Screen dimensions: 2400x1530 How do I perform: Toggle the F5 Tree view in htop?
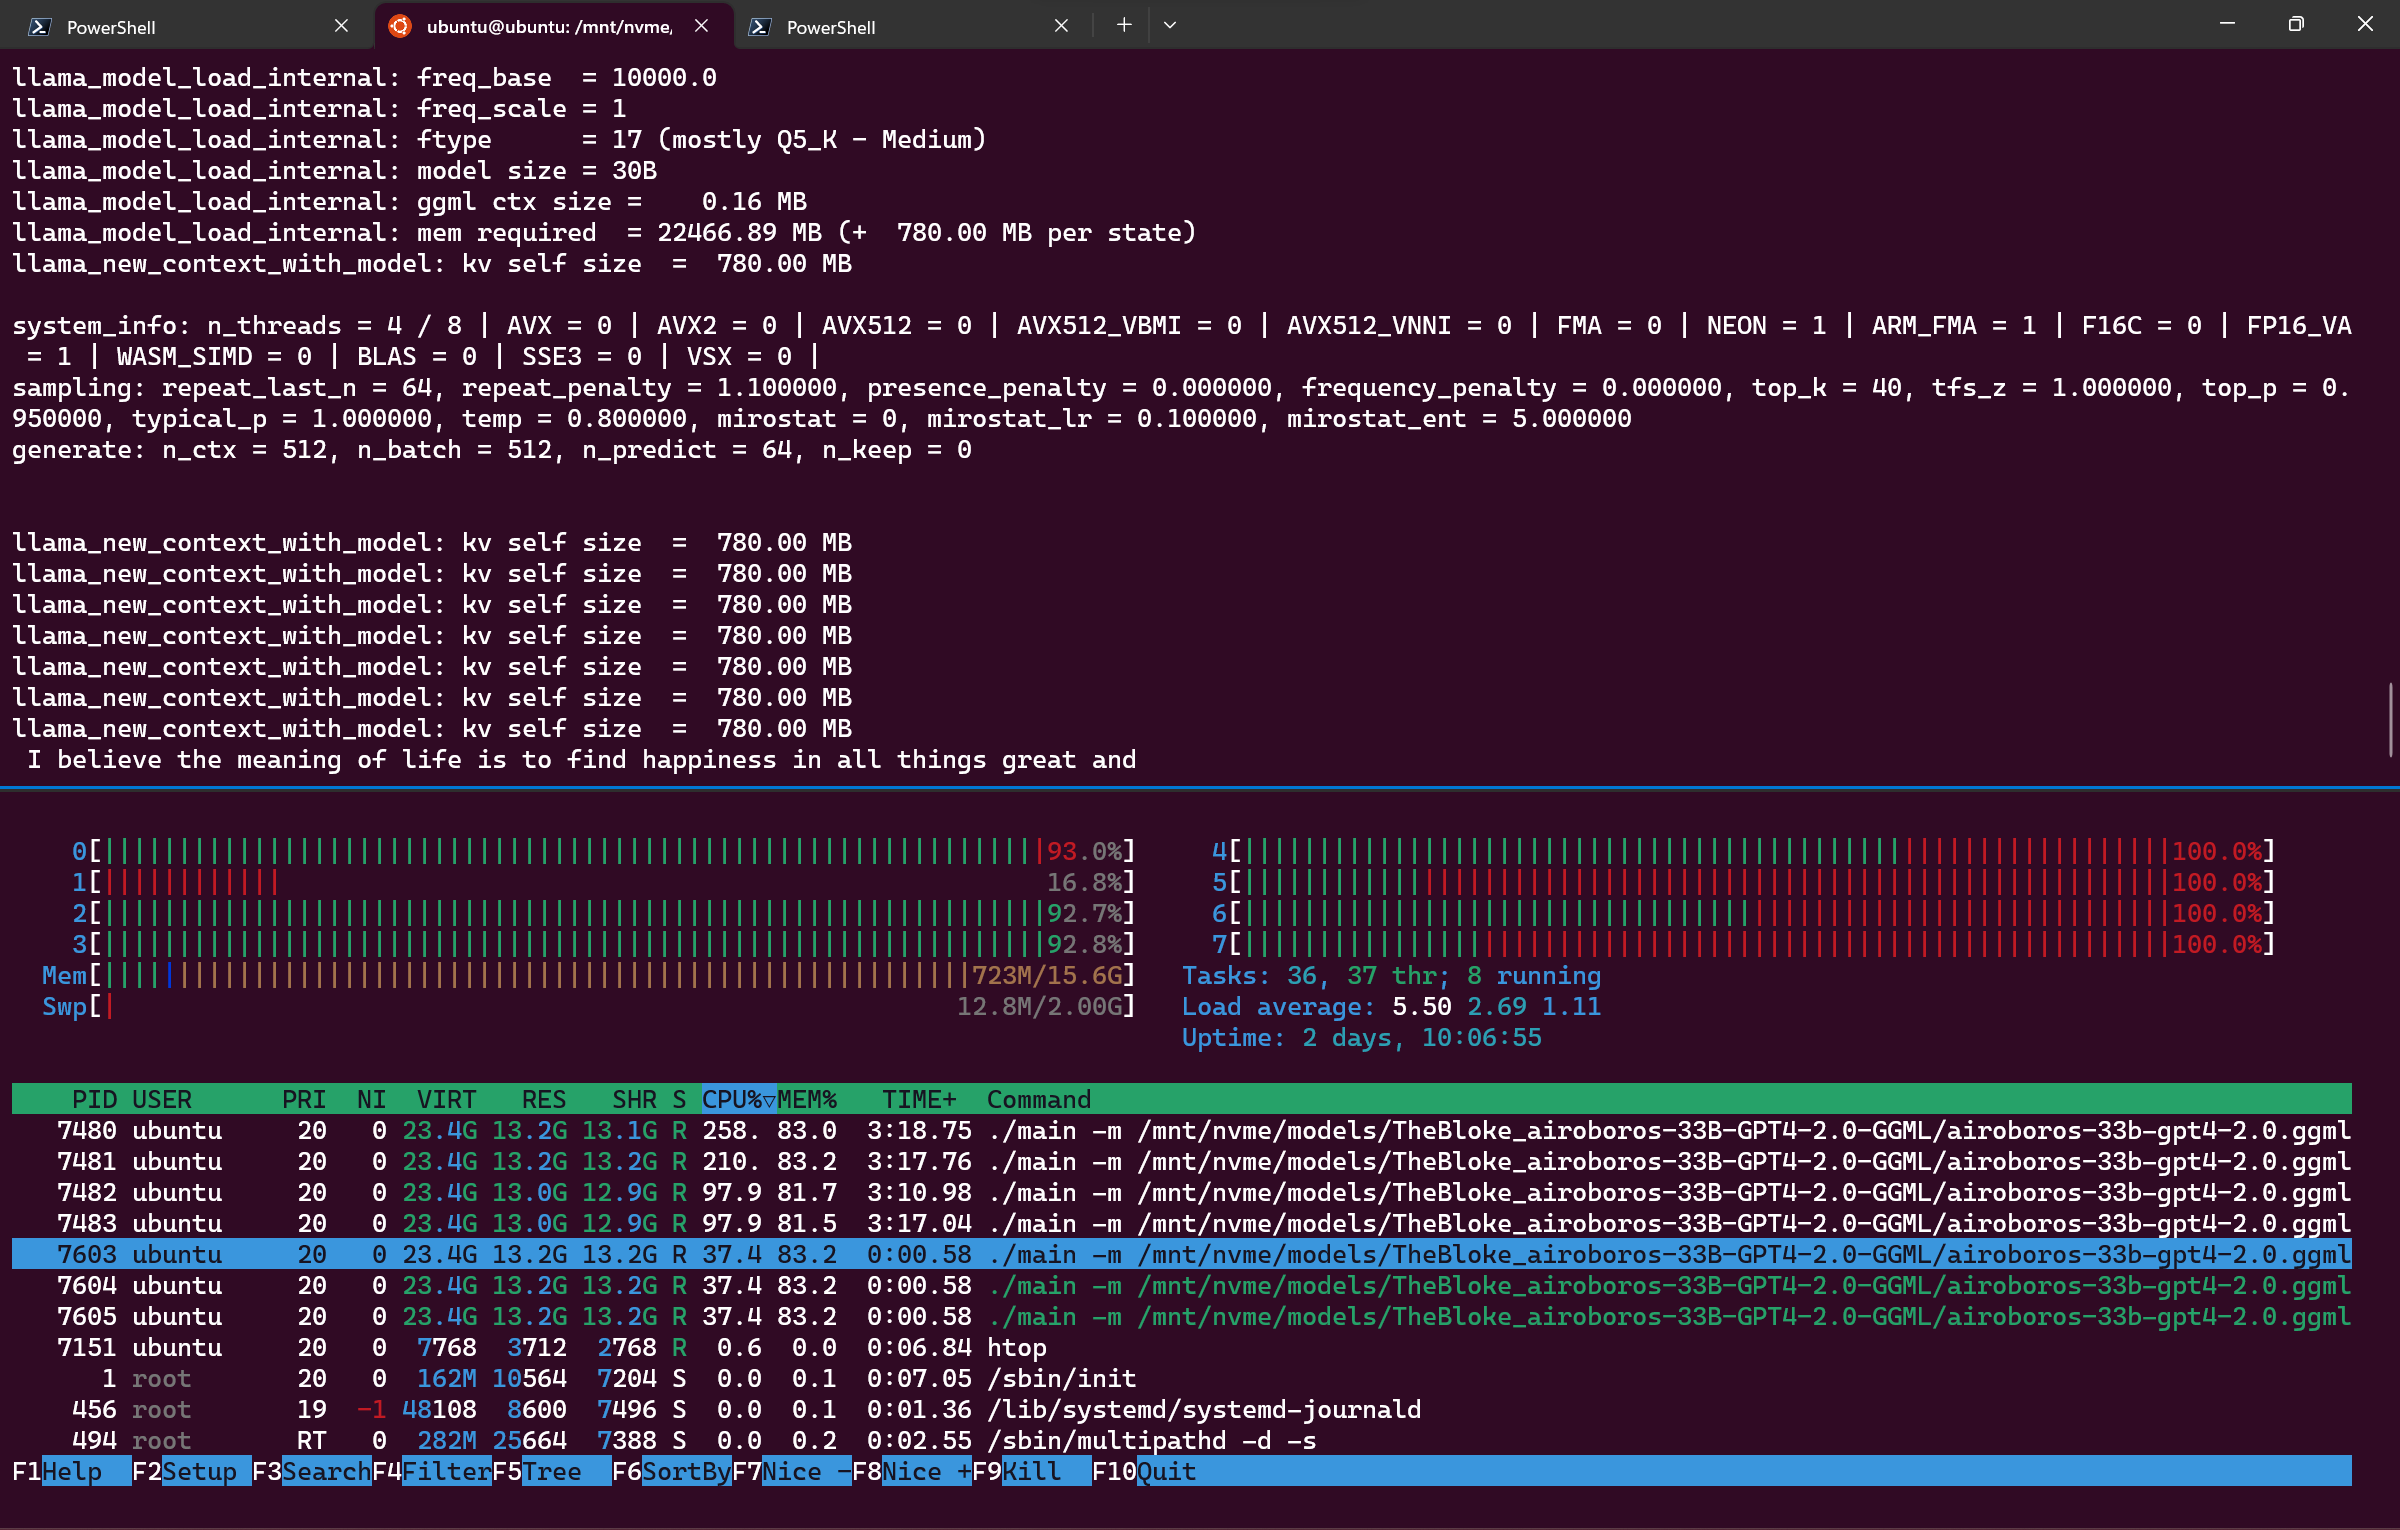pyautogui.click(x=552, y=1471)
